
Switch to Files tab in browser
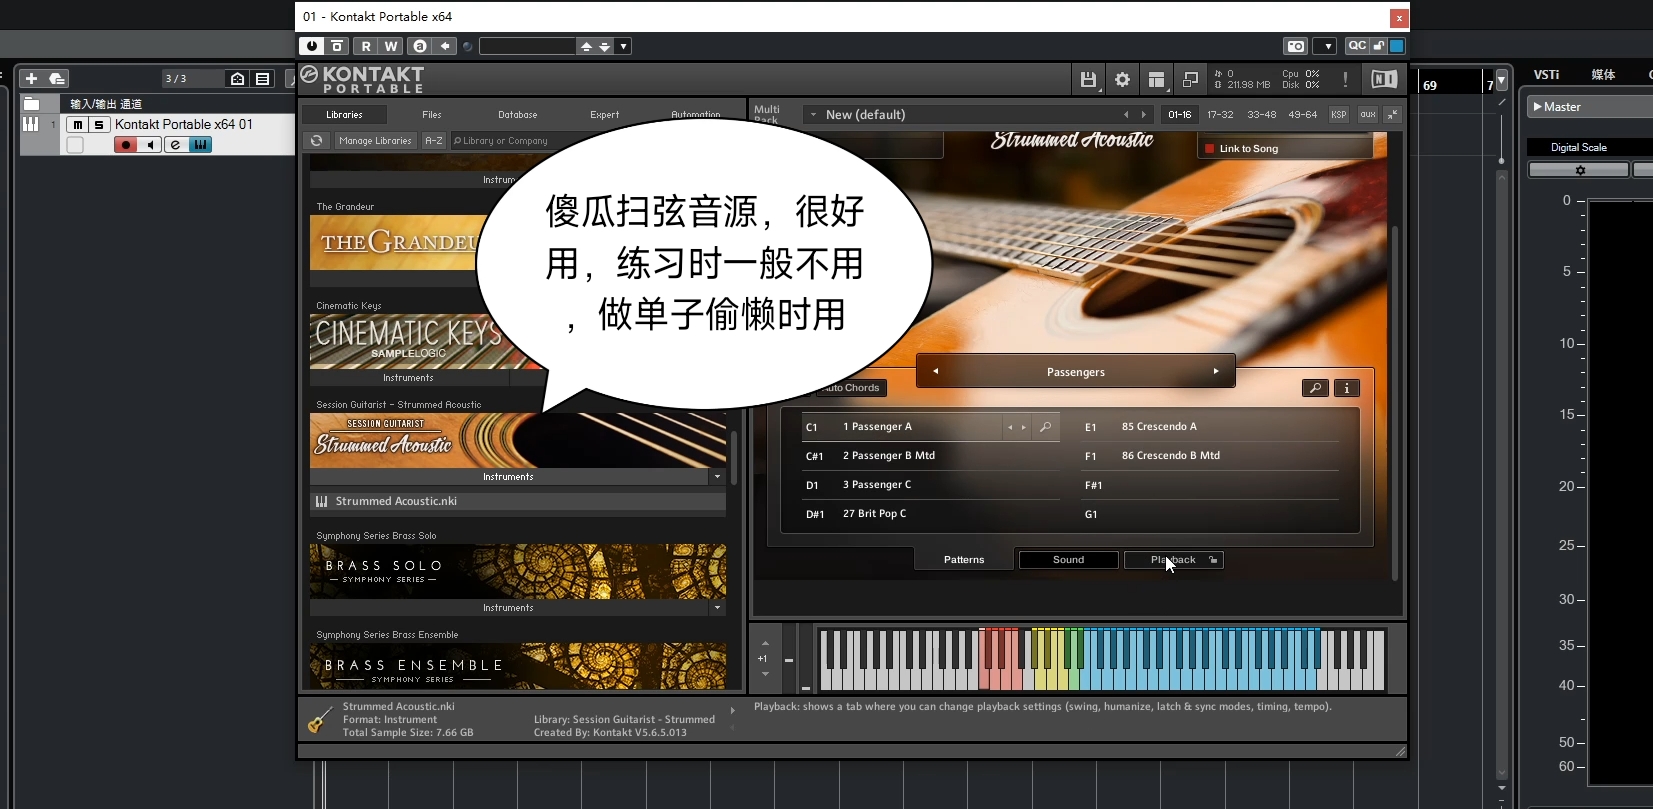(x=431, y=115)
